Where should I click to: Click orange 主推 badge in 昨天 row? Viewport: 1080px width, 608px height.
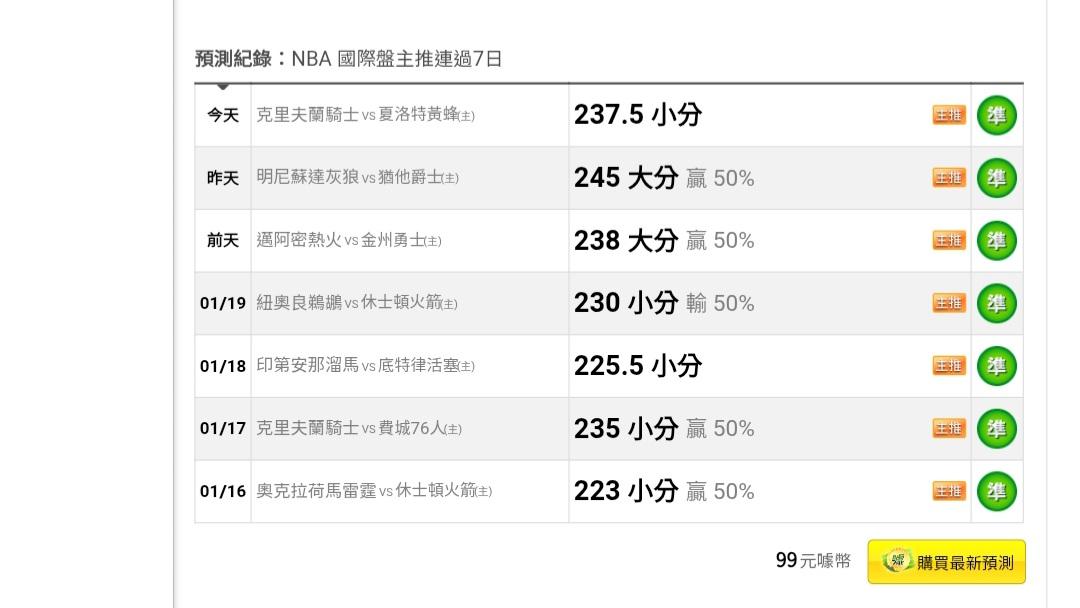pyautogui.click(x=949, y=178)
